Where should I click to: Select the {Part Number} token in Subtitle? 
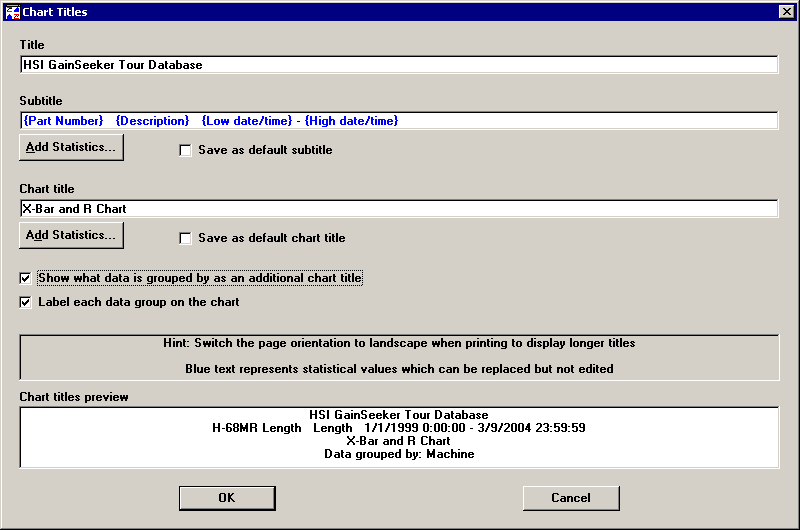62,121
